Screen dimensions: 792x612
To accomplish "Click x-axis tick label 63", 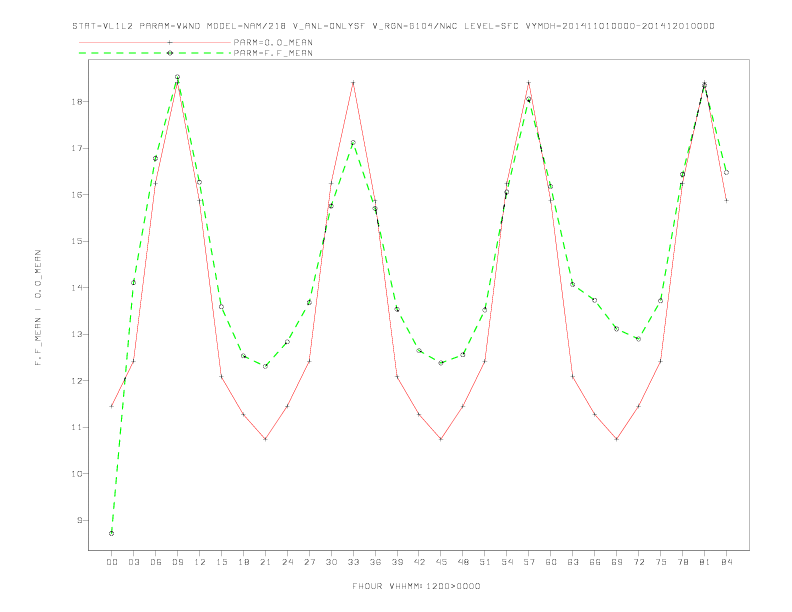I will (x=573, y=562).
